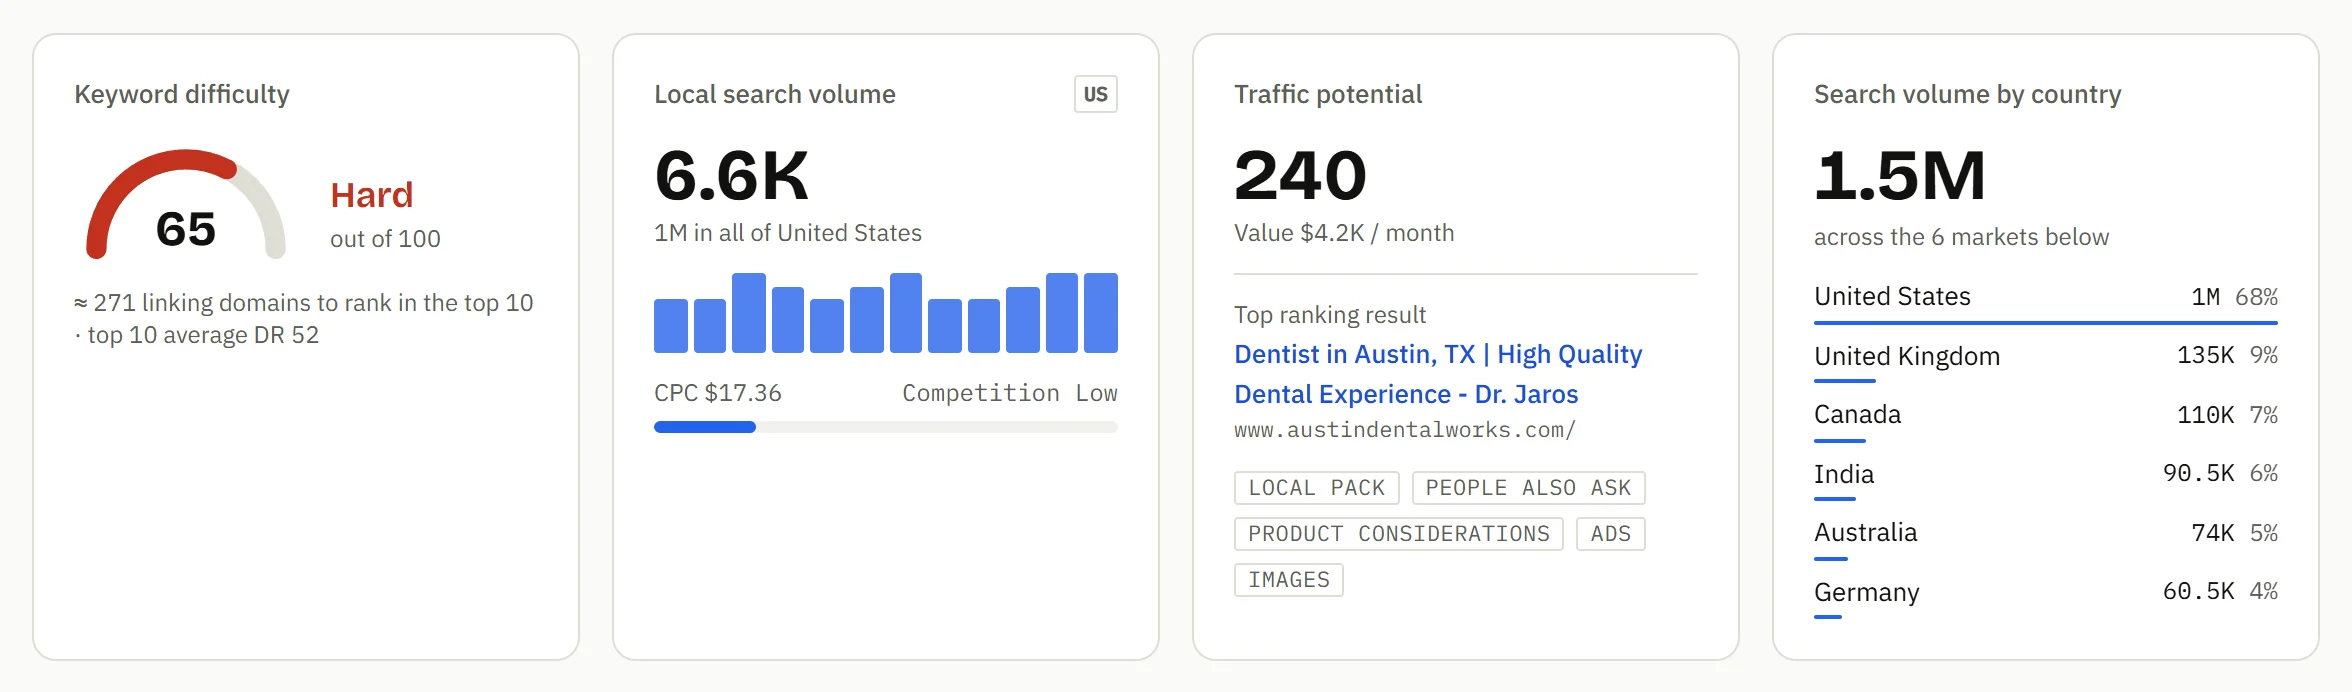Screen dimensions: 2352x692
Task: Click the 1M in all of United States text
Action: [787, 233]
